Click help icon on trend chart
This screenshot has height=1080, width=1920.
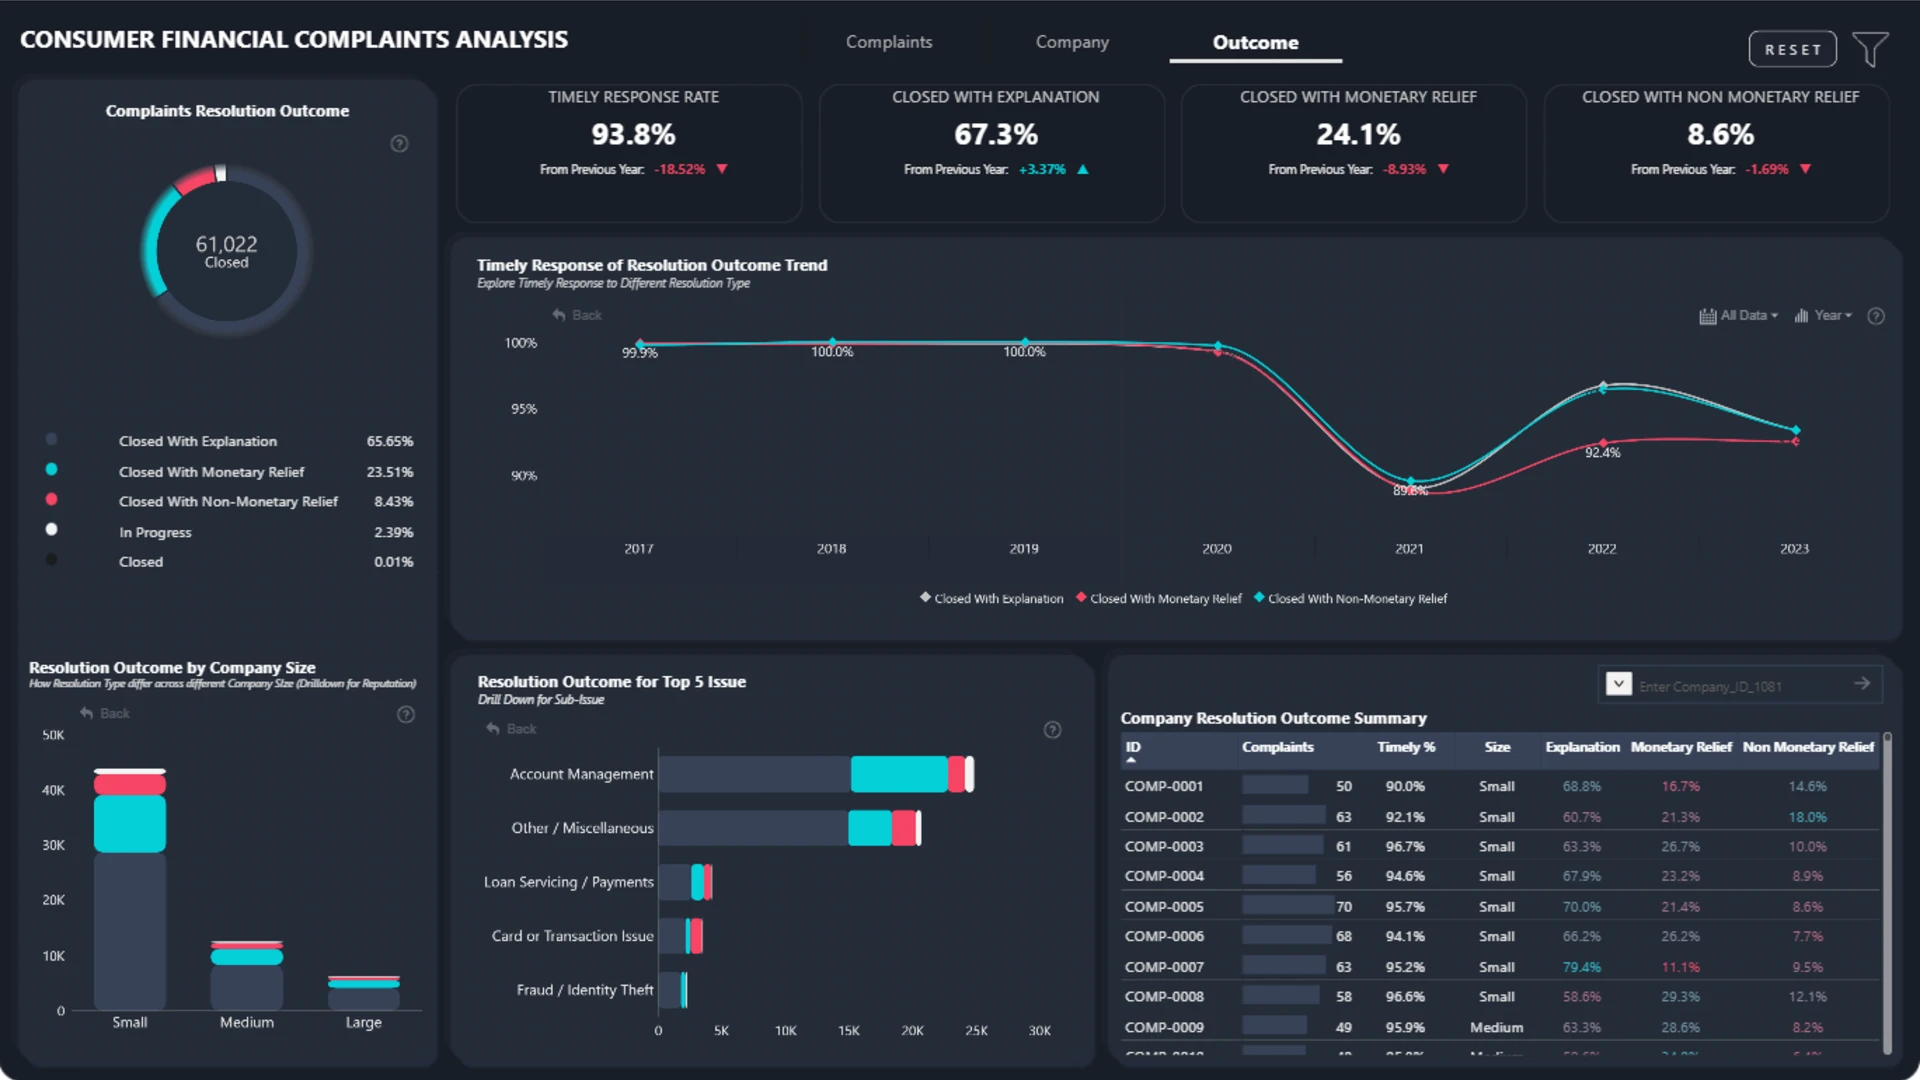(1876, 316)
